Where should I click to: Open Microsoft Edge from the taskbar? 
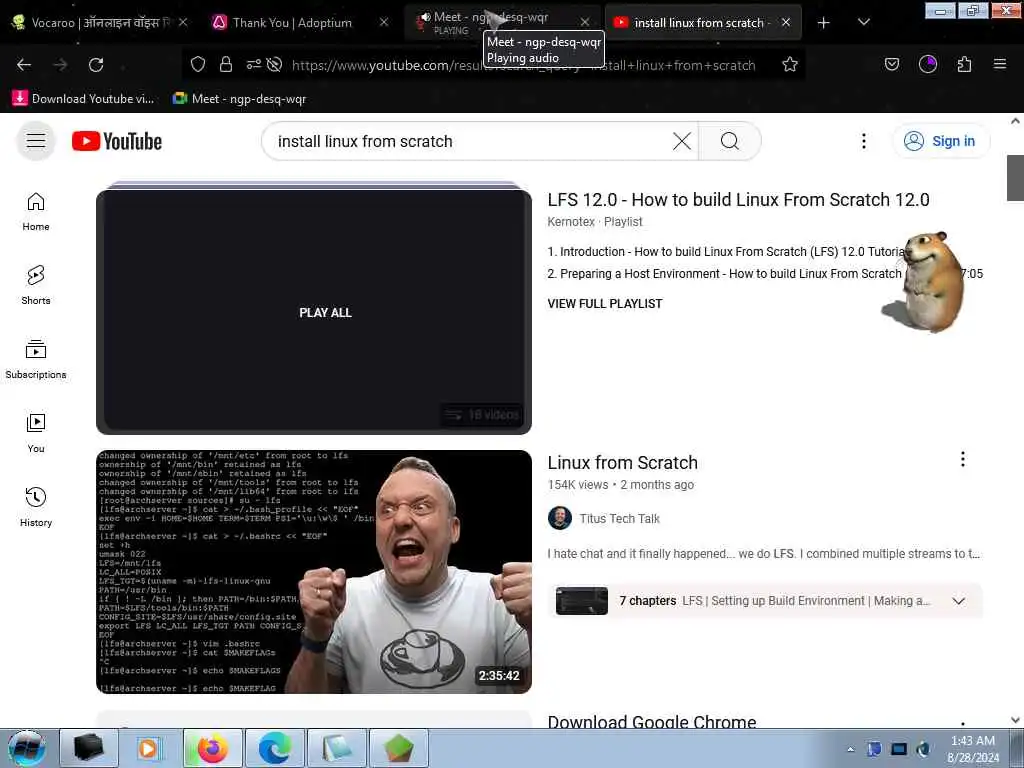(275, 748)
